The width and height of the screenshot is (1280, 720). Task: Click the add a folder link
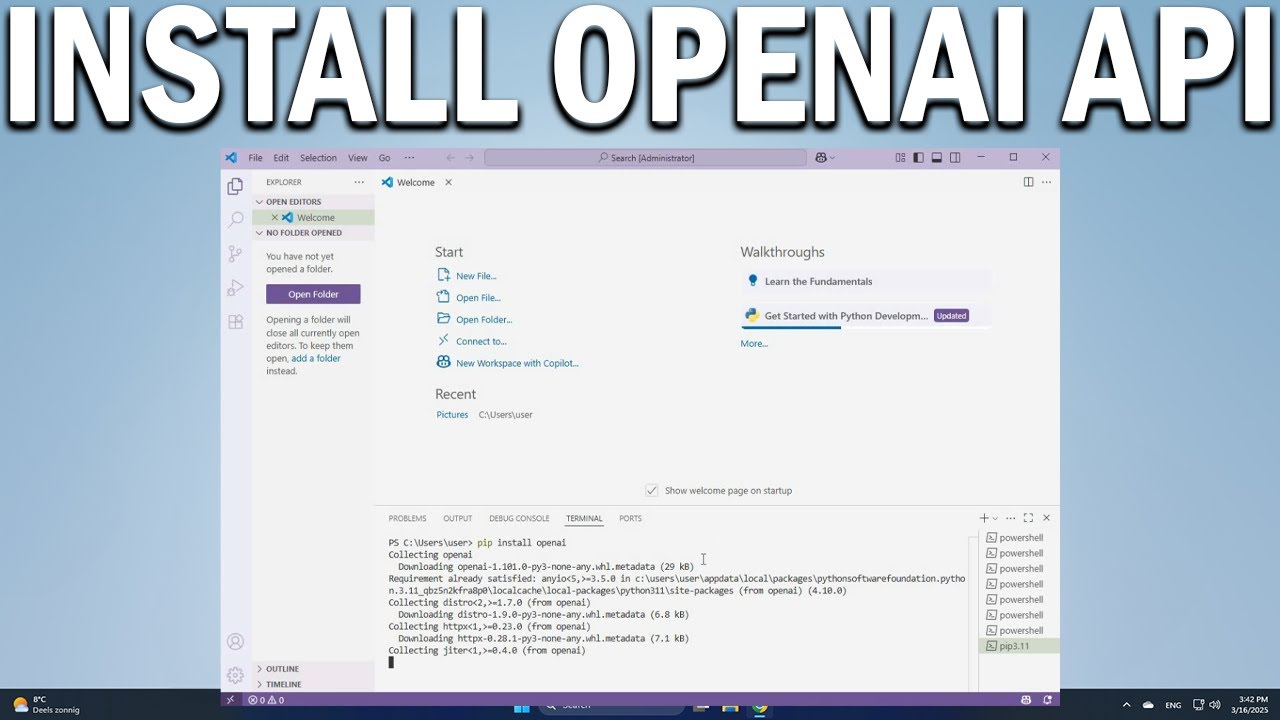click(x=316, y=358)
